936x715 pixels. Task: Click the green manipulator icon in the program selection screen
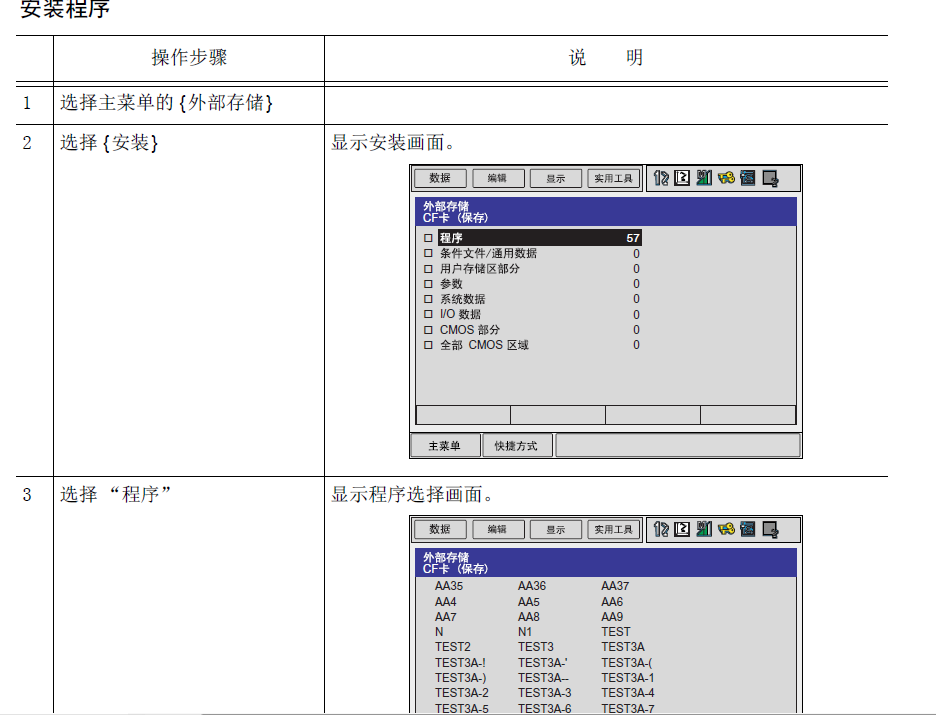(704, 529)
